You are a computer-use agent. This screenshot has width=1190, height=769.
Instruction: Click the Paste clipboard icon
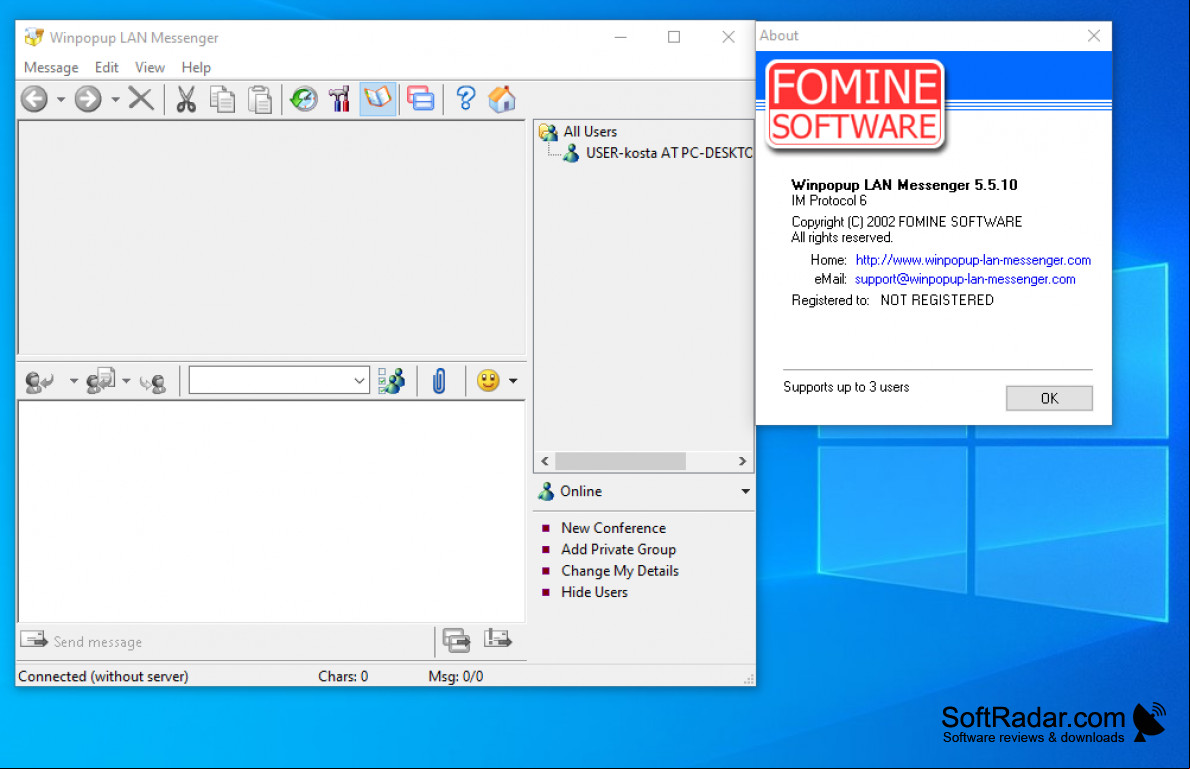coord(260,99)
